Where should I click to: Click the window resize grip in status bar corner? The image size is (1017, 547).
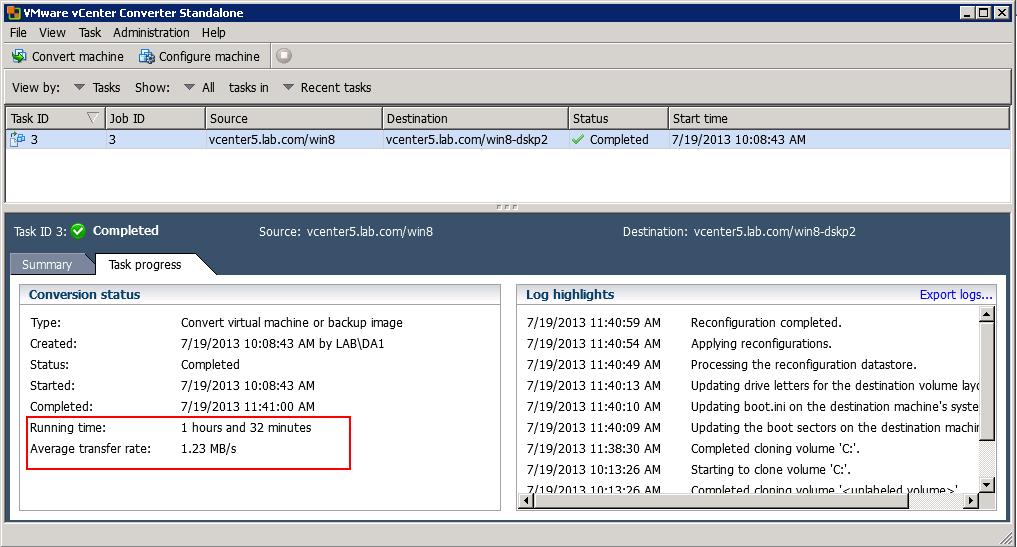(x=1006, y=536)
